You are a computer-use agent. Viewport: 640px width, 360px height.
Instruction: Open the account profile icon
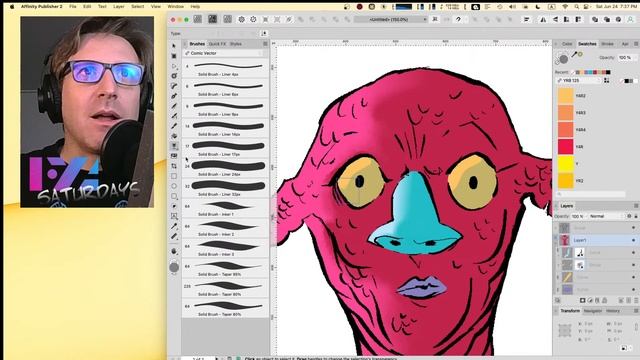[630, 19]
